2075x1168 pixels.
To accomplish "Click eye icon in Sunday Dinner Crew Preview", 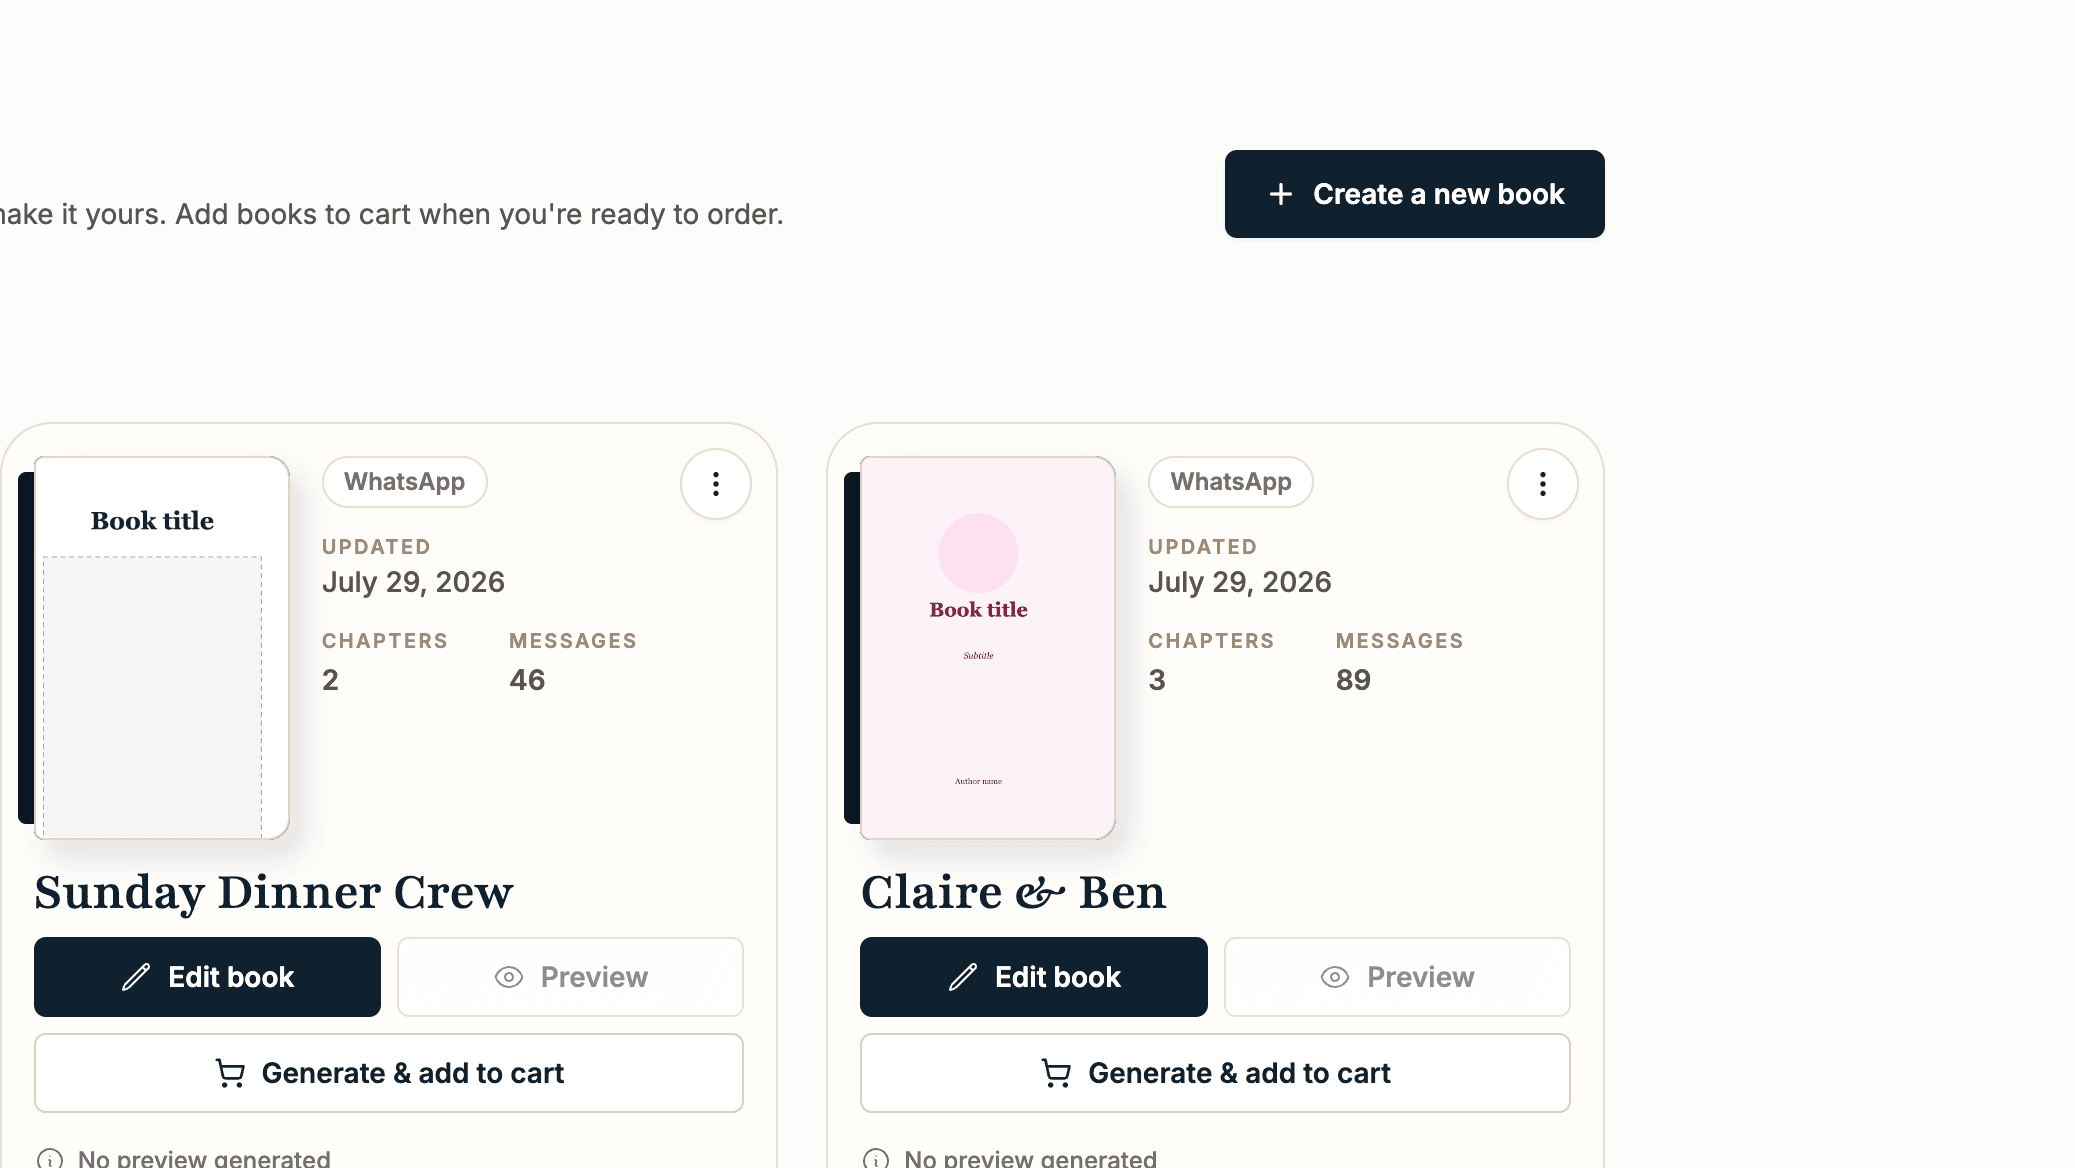I will point(509,977).
